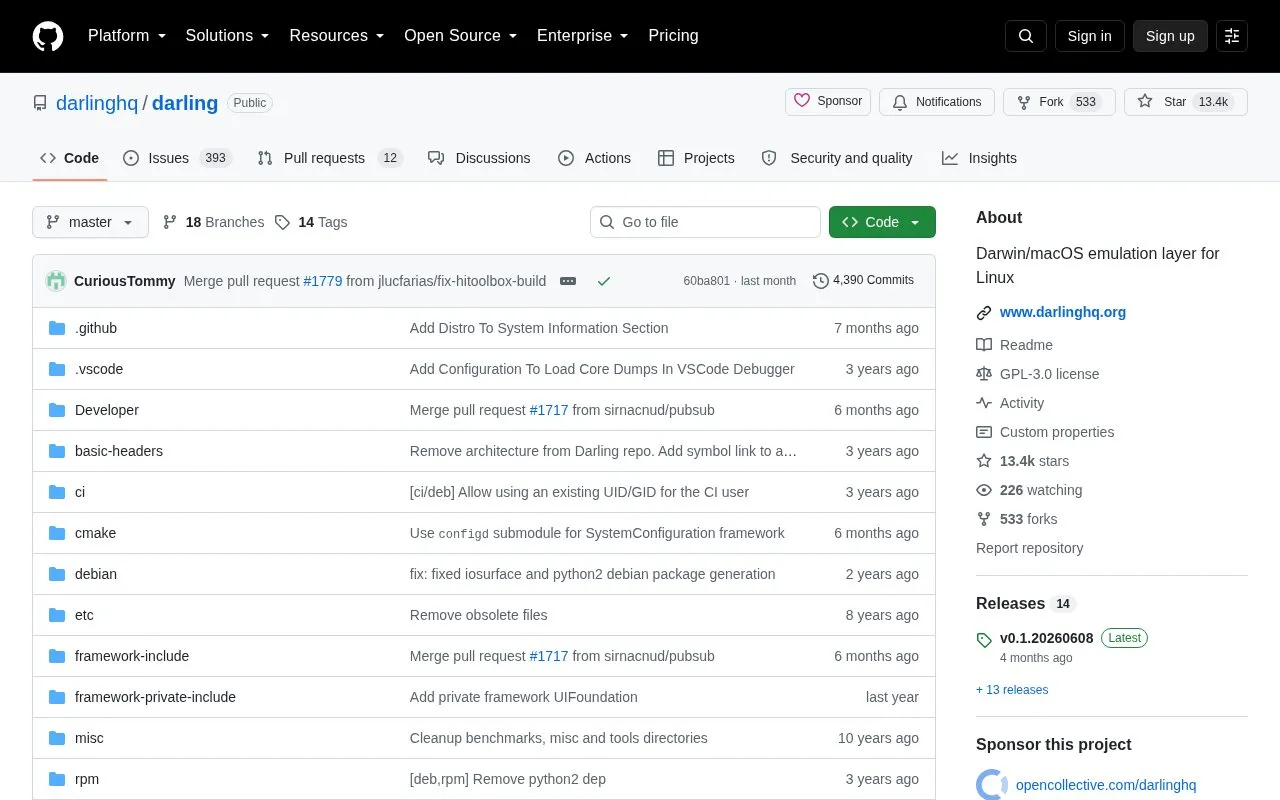Open the search magnifier button

(1026, 36)
